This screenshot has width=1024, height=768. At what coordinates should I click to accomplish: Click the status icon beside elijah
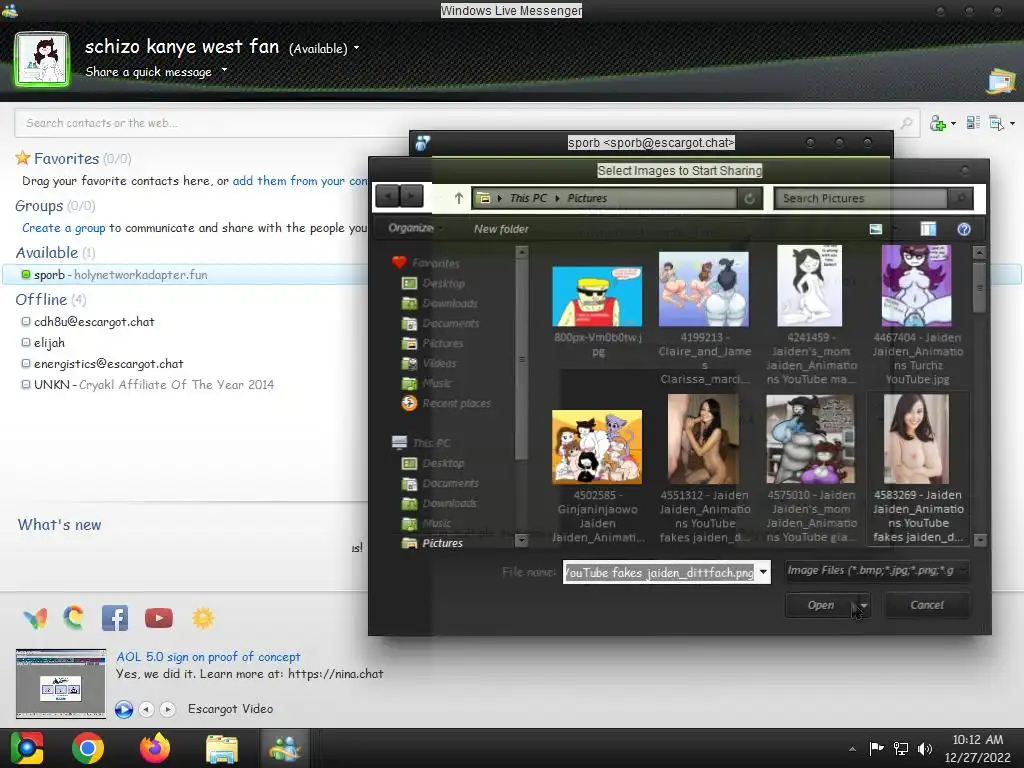26,342
